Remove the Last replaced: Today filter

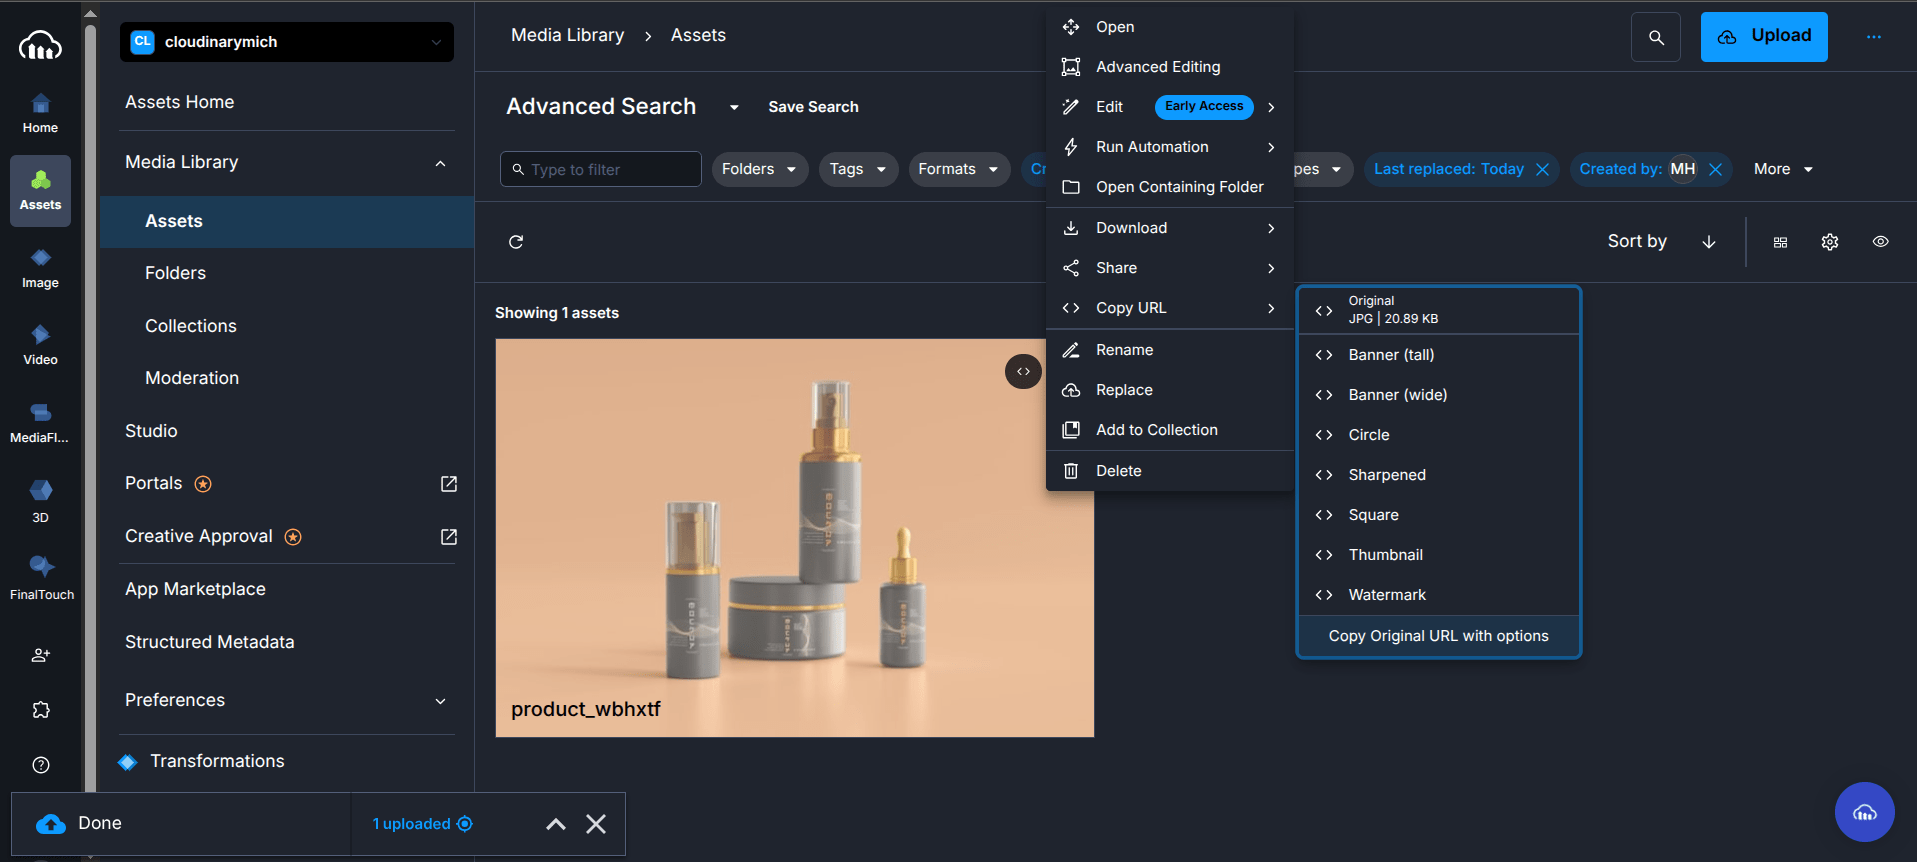[1543, 170]
